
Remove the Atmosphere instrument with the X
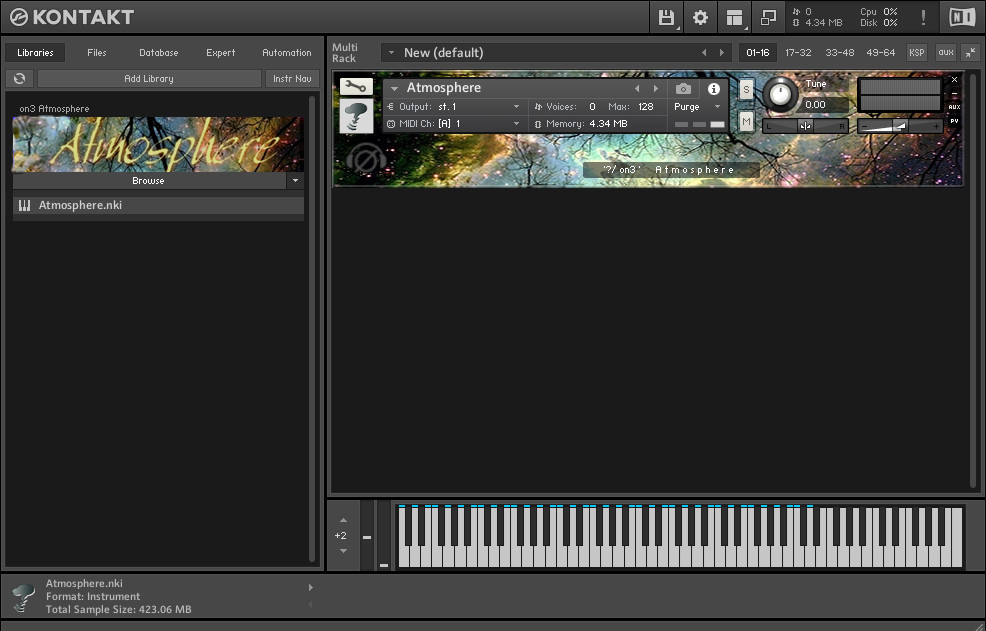point(954,80)
